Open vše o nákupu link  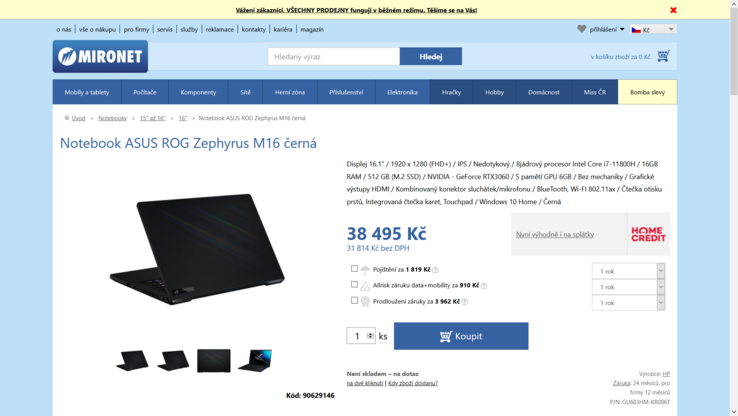pyautogui.click(x=97, y=29)
